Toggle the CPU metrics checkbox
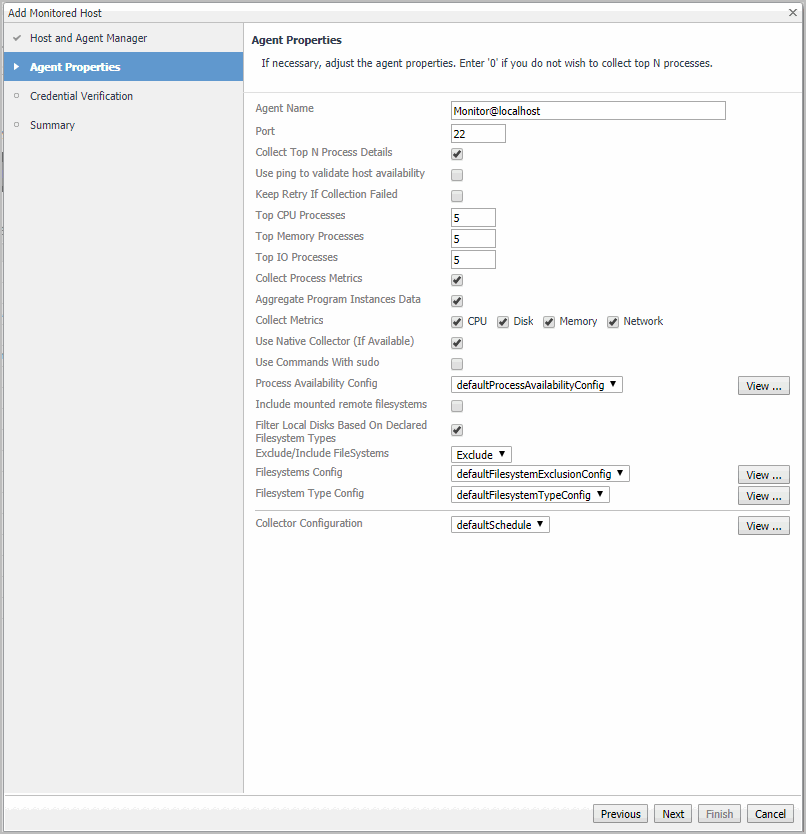The image size is (806, 834). coord(457,322)
